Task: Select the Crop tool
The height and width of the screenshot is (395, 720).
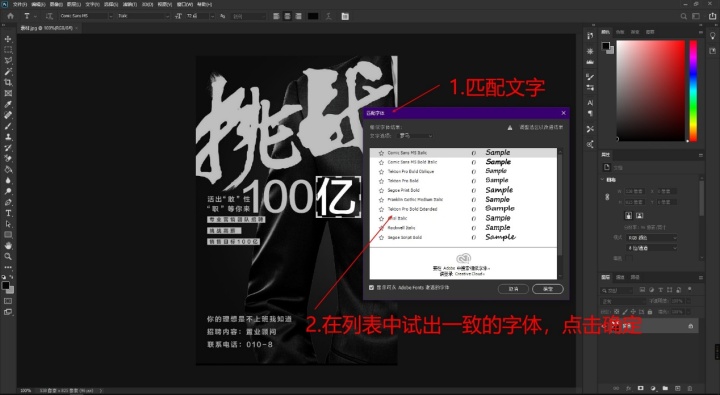Action: click(8, 83)
